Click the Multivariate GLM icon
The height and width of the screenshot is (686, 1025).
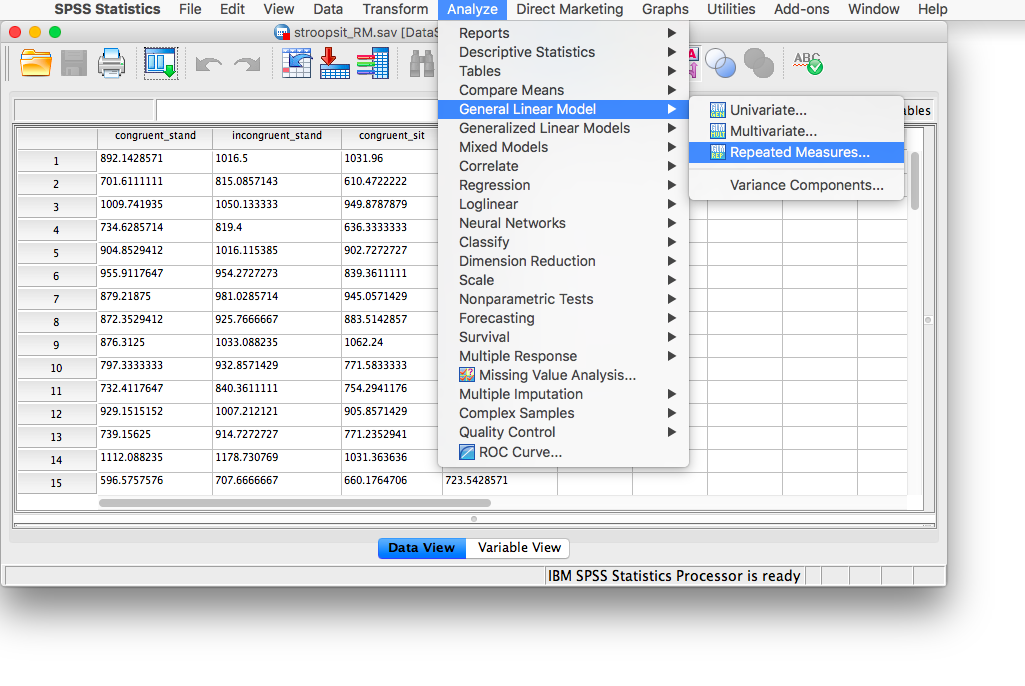tap(718, 131)
